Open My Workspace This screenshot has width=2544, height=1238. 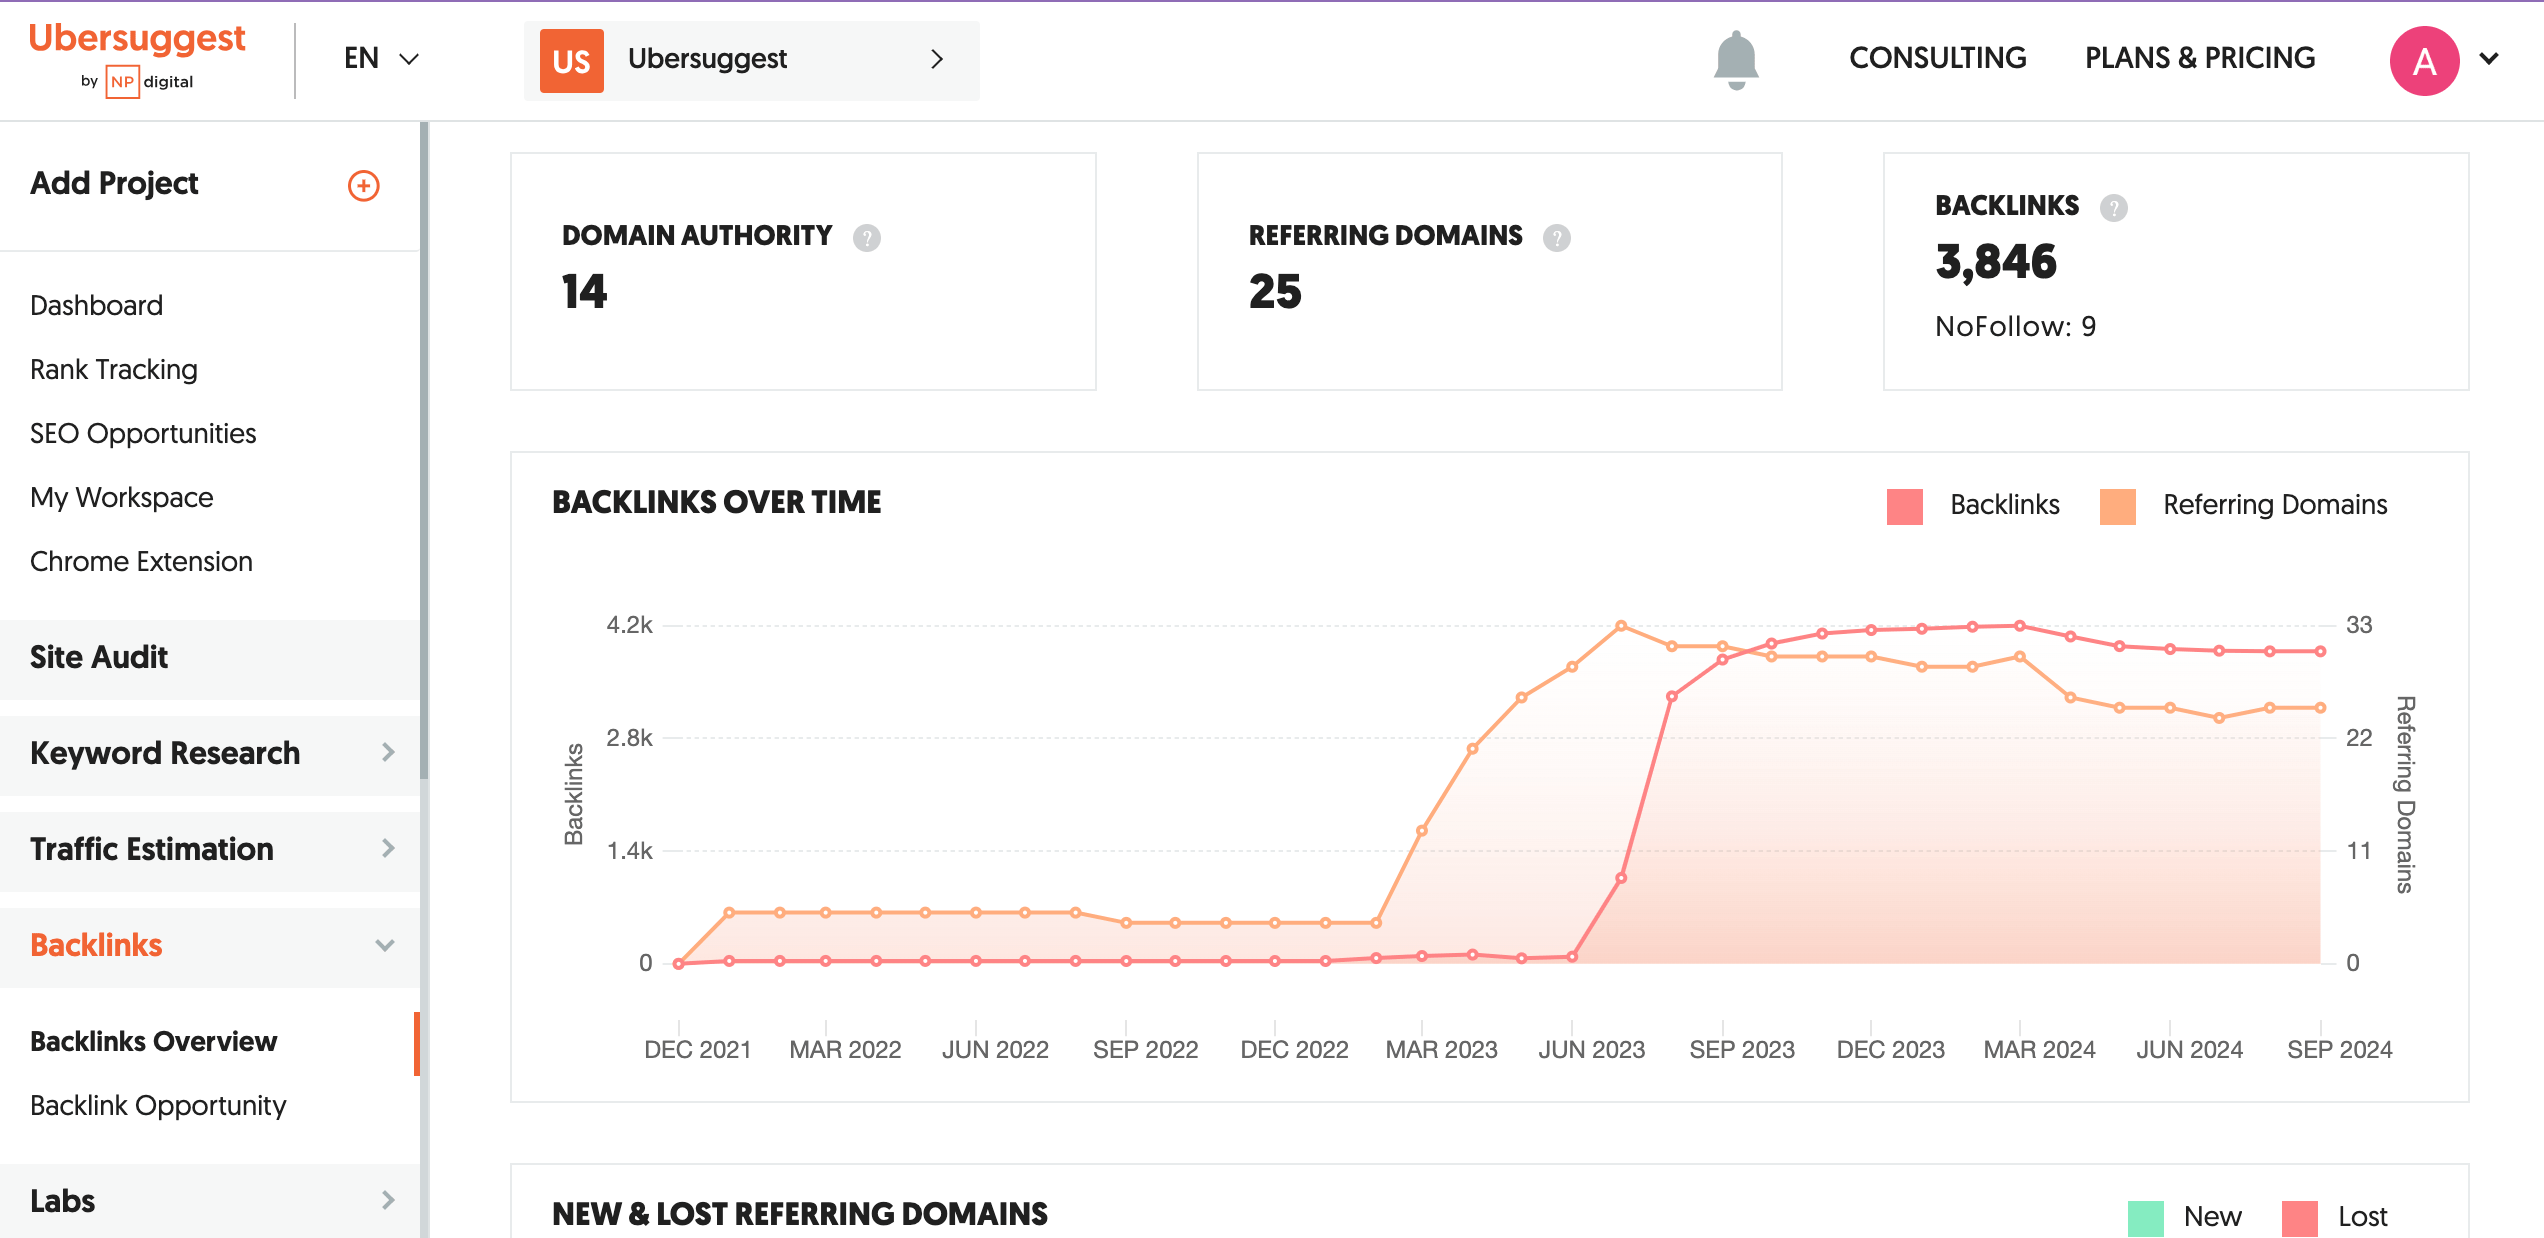point(121,497)
